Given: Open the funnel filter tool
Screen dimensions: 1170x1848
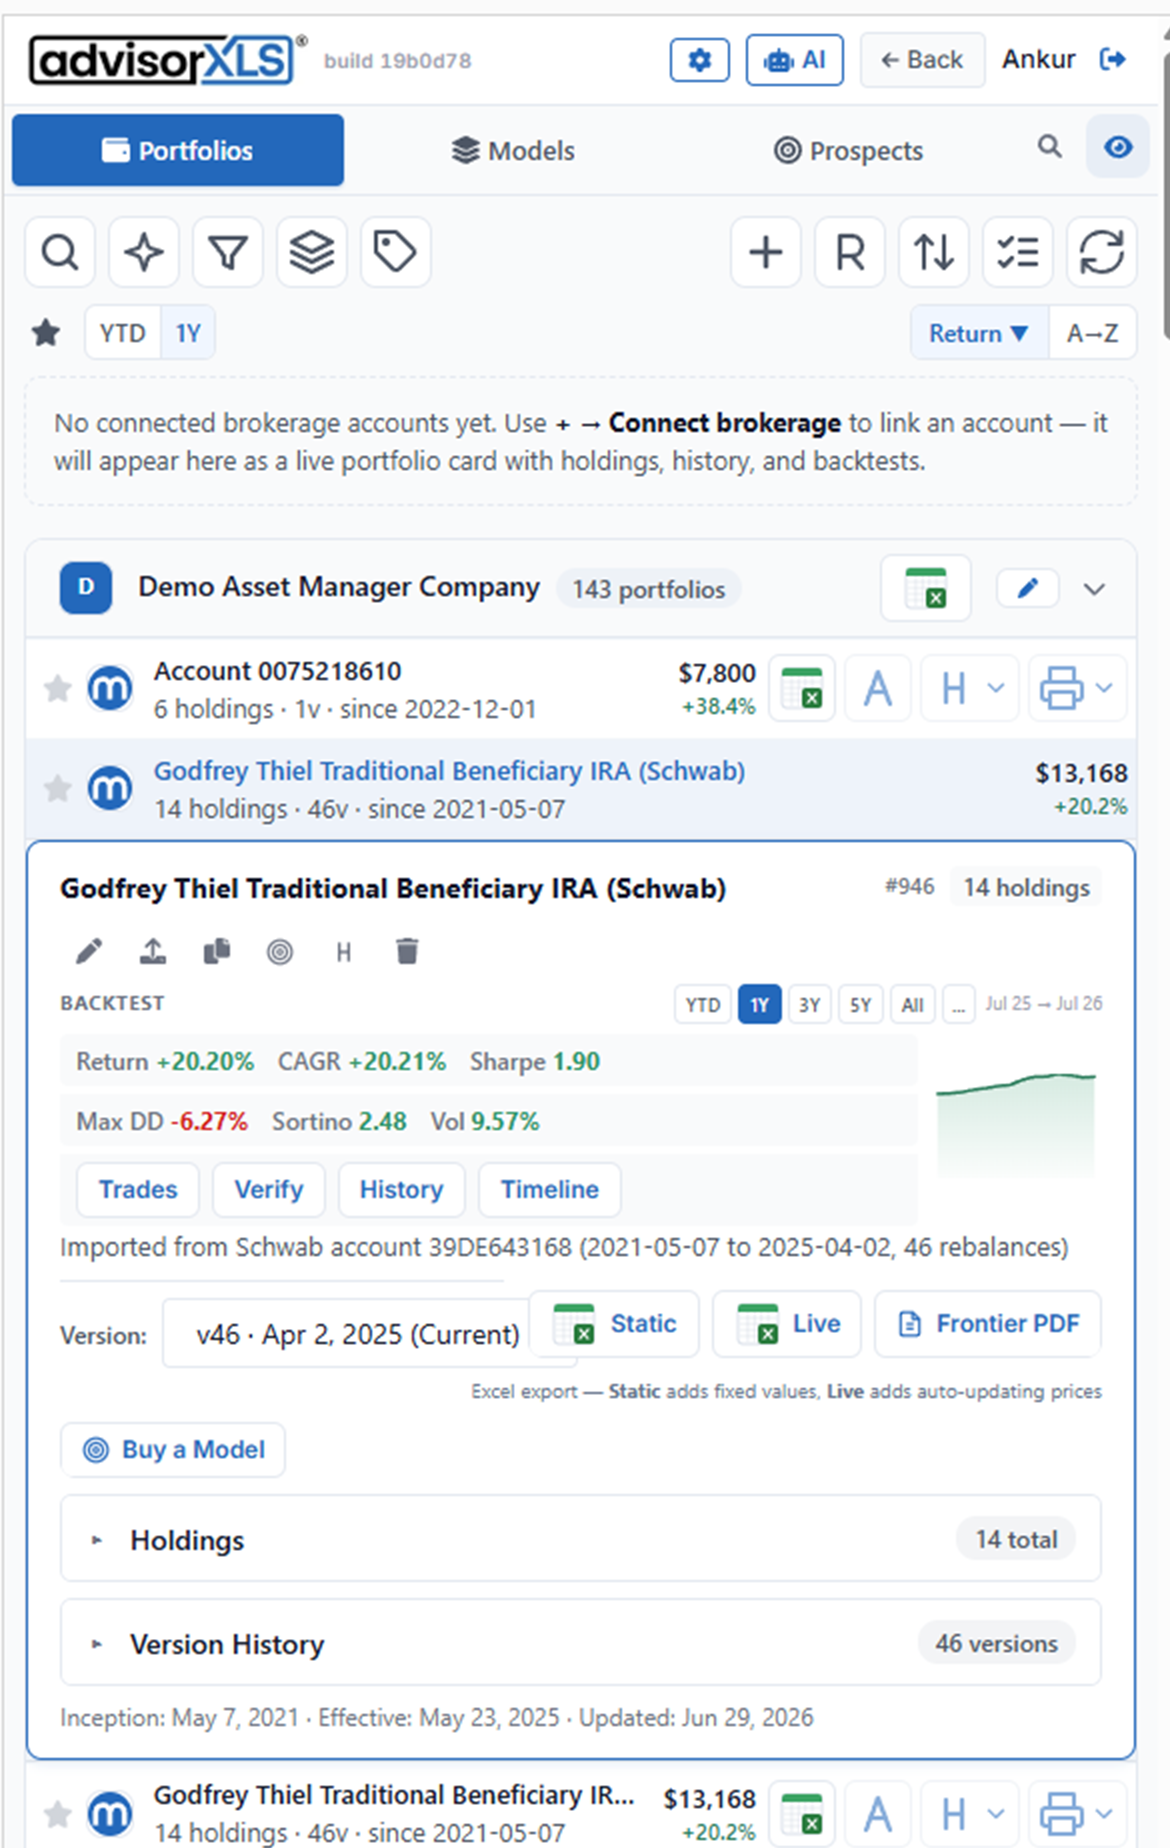Looking at the screenshot, I should (x=228, y=252).
